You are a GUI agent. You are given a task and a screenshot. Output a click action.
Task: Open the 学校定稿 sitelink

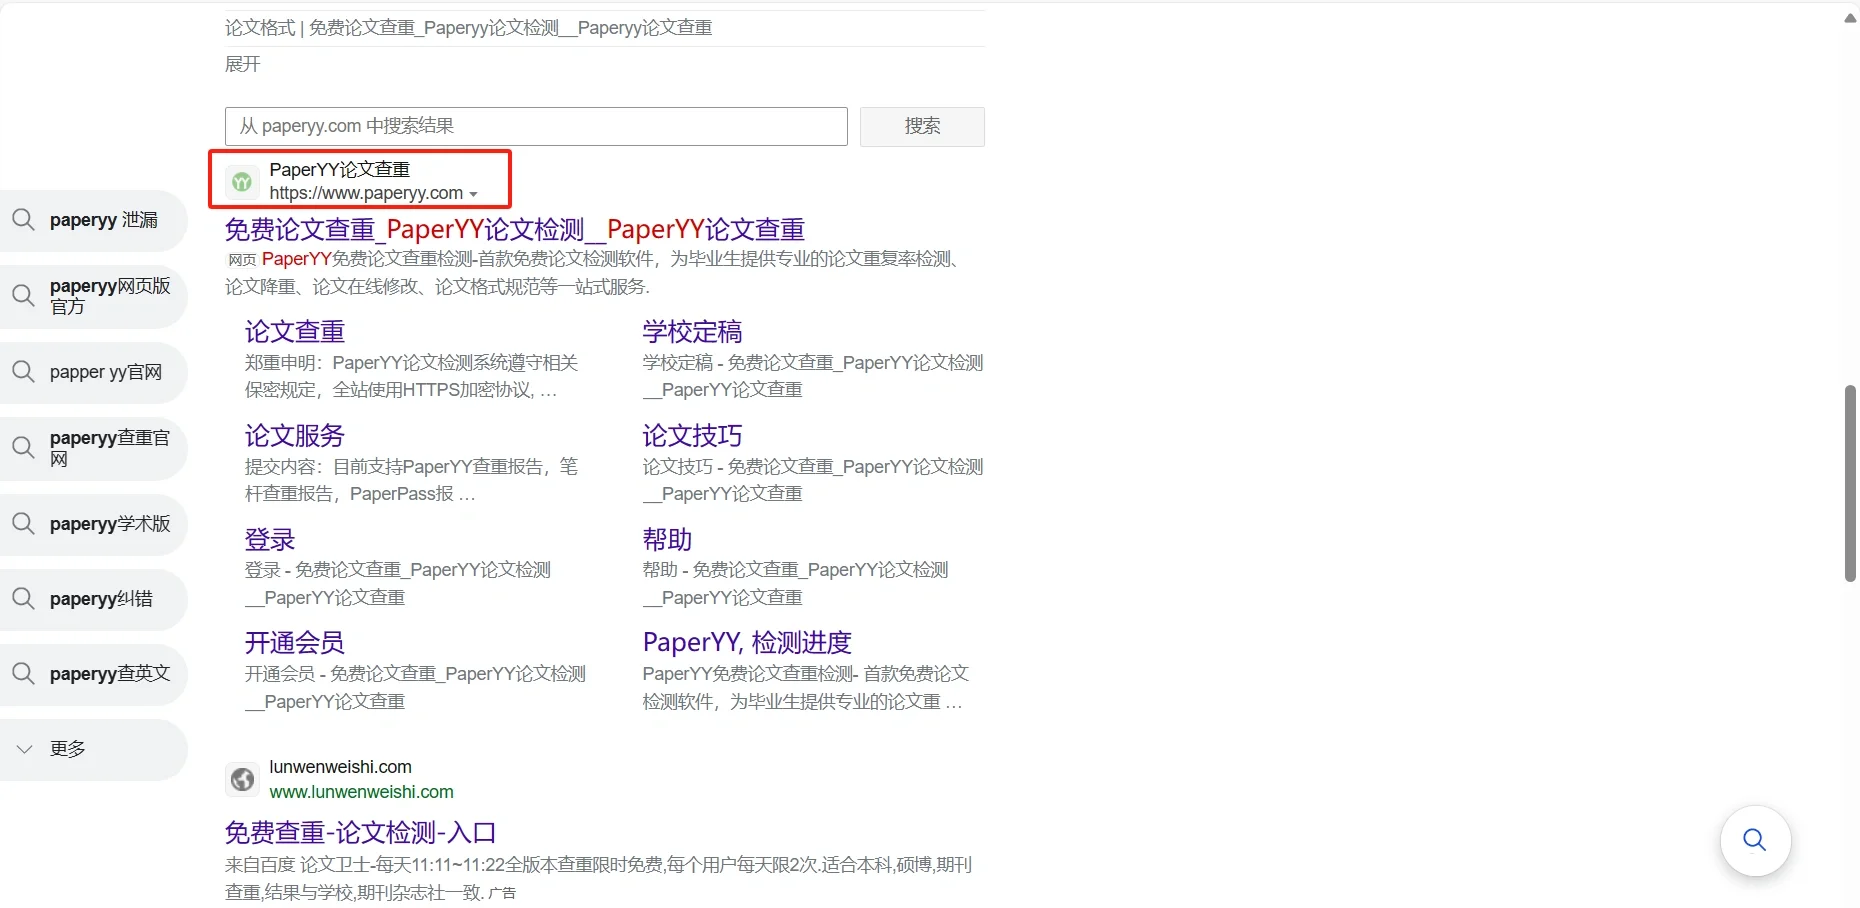692,331
